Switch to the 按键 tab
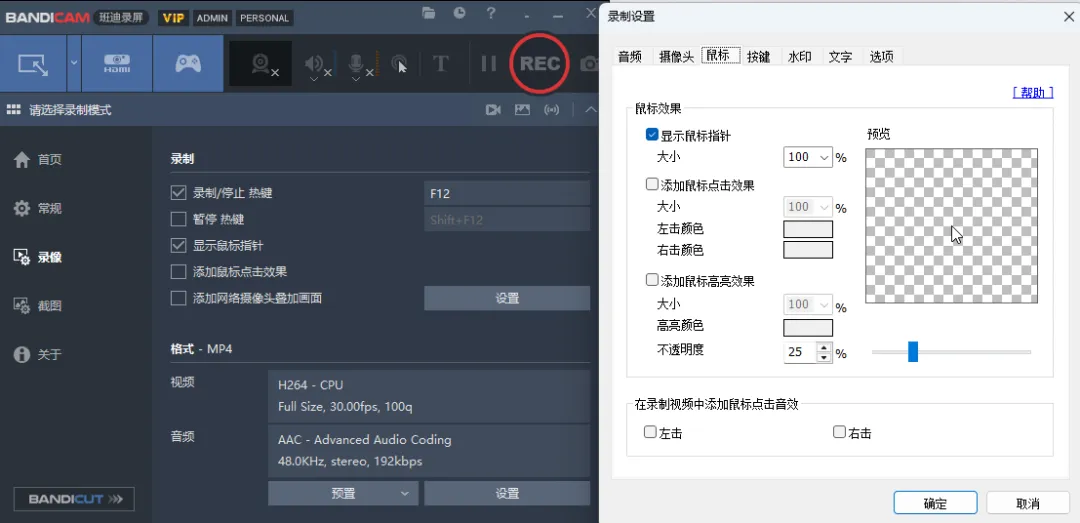The image size is (1080, 523). point(758,57)
